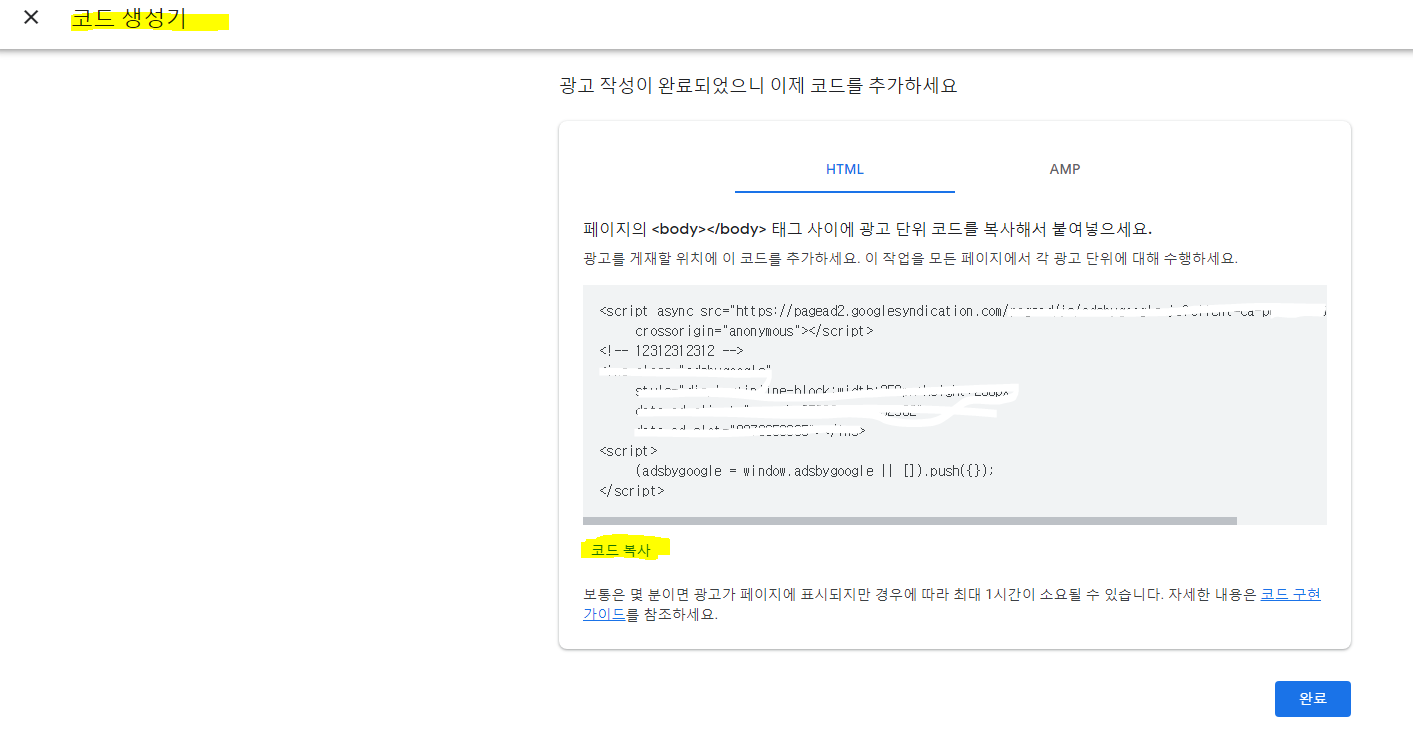
Task: Click the adsbygoogle push code line
Action: (815, 471)
